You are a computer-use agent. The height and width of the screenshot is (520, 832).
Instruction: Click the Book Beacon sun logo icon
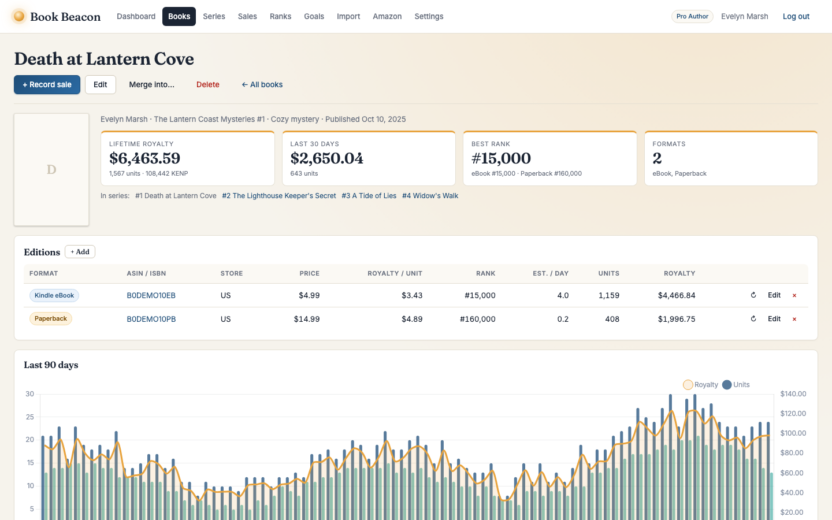tap(19, 16)
